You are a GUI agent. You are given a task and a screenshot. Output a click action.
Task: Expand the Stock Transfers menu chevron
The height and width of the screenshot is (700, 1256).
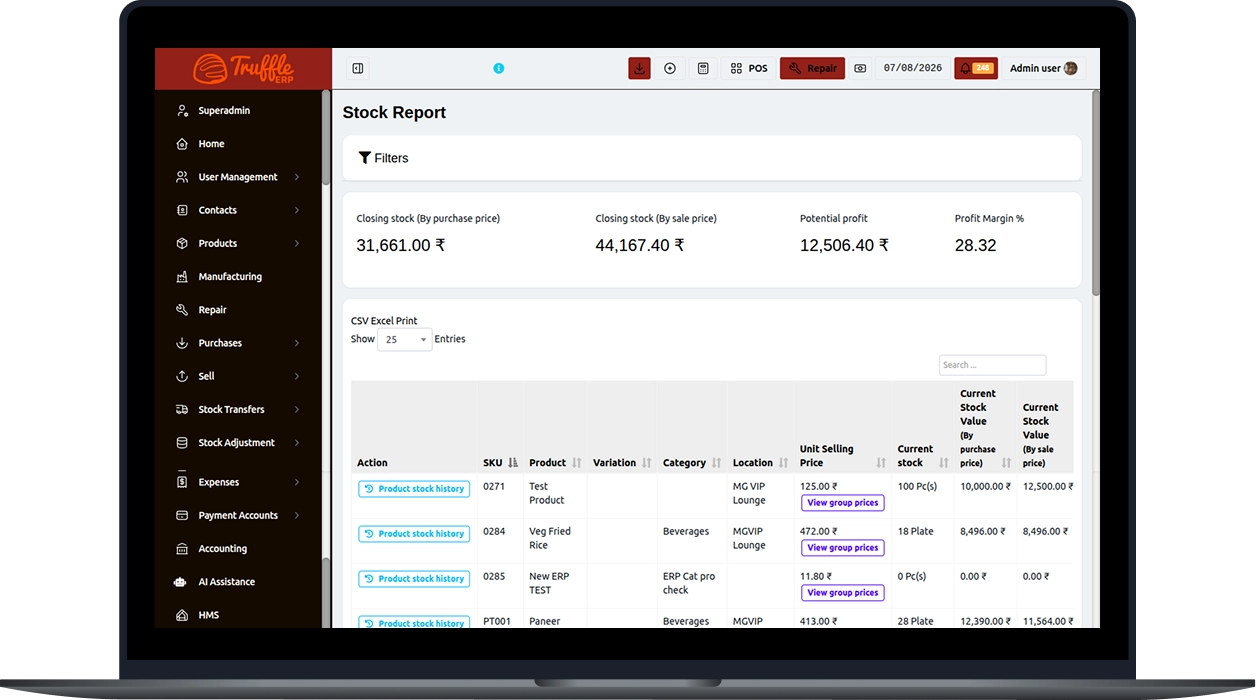pyautogui.click(x=297, y=409)
